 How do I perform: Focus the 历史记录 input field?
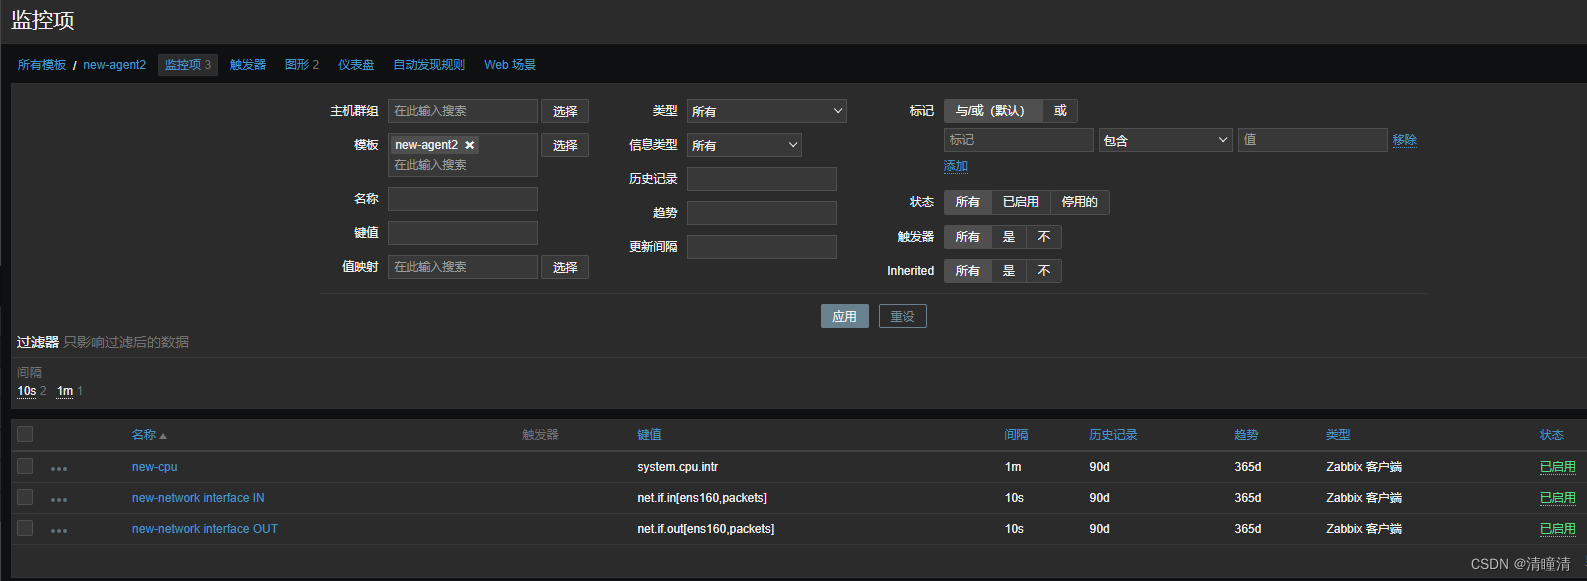(x=762, y=179)
